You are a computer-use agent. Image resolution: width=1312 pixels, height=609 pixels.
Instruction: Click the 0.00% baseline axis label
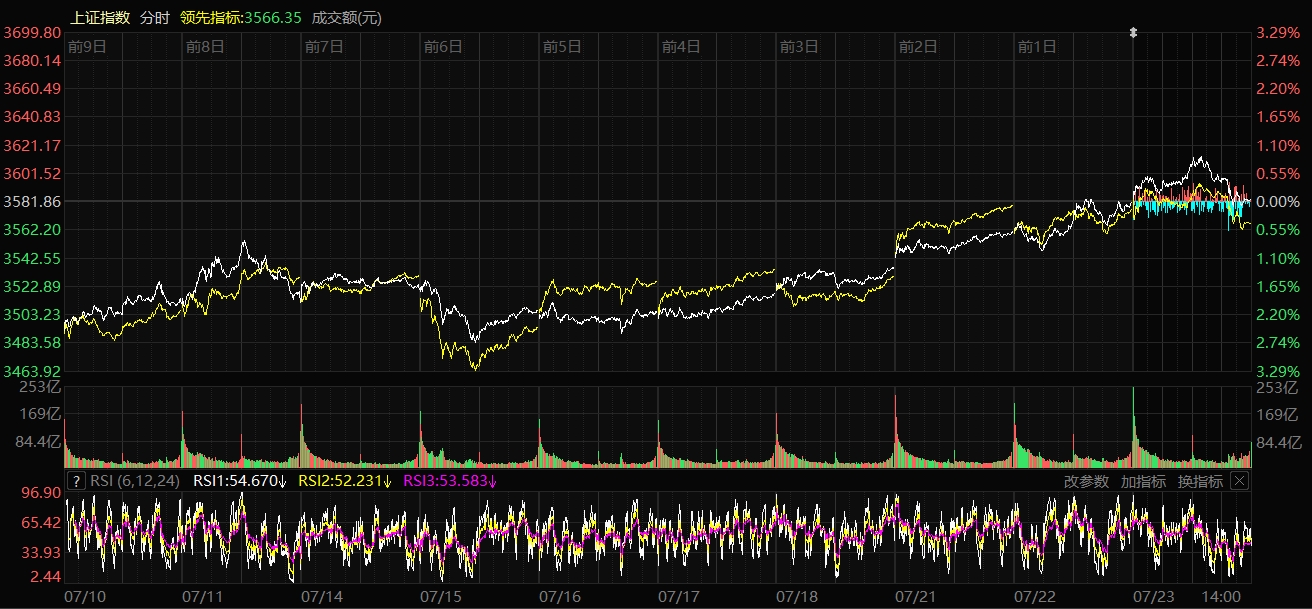tap(1277, 202)
